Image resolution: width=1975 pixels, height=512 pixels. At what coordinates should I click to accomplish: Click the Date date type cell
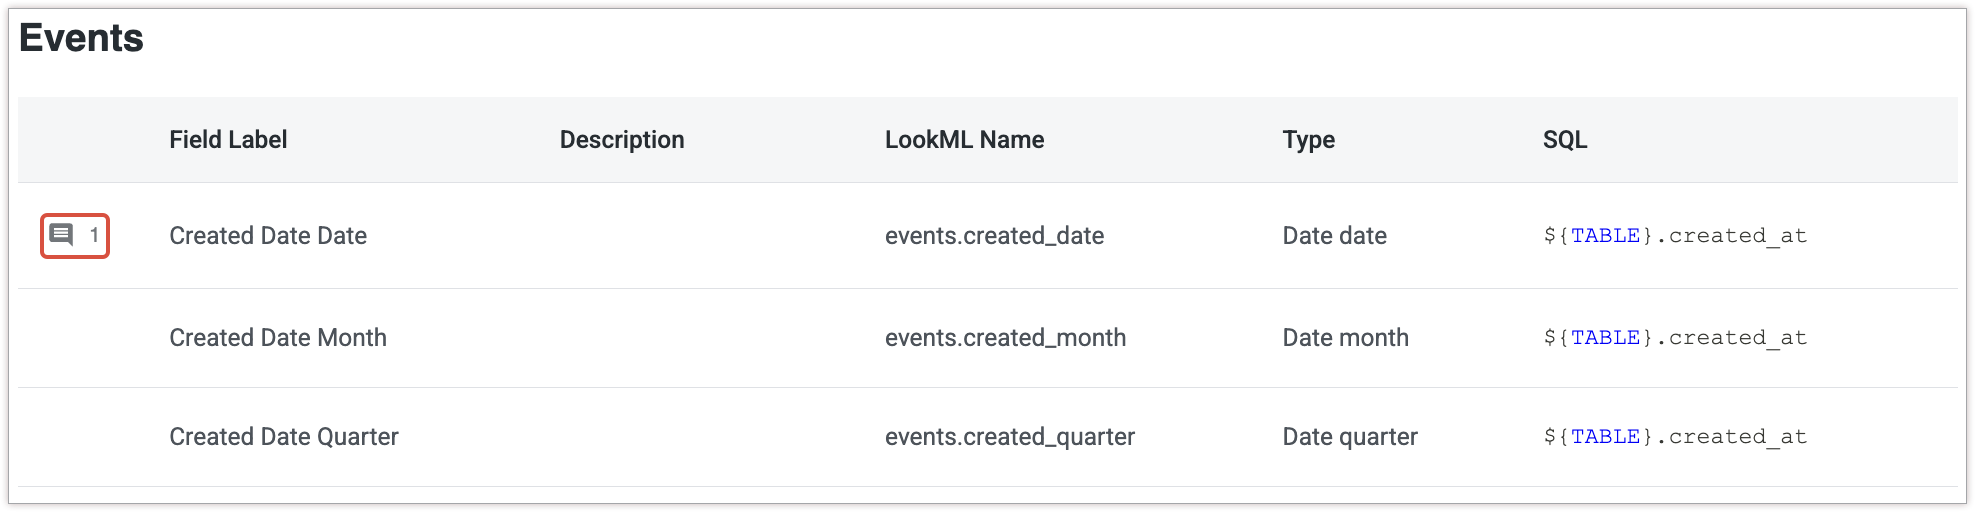coord(1334,236)
